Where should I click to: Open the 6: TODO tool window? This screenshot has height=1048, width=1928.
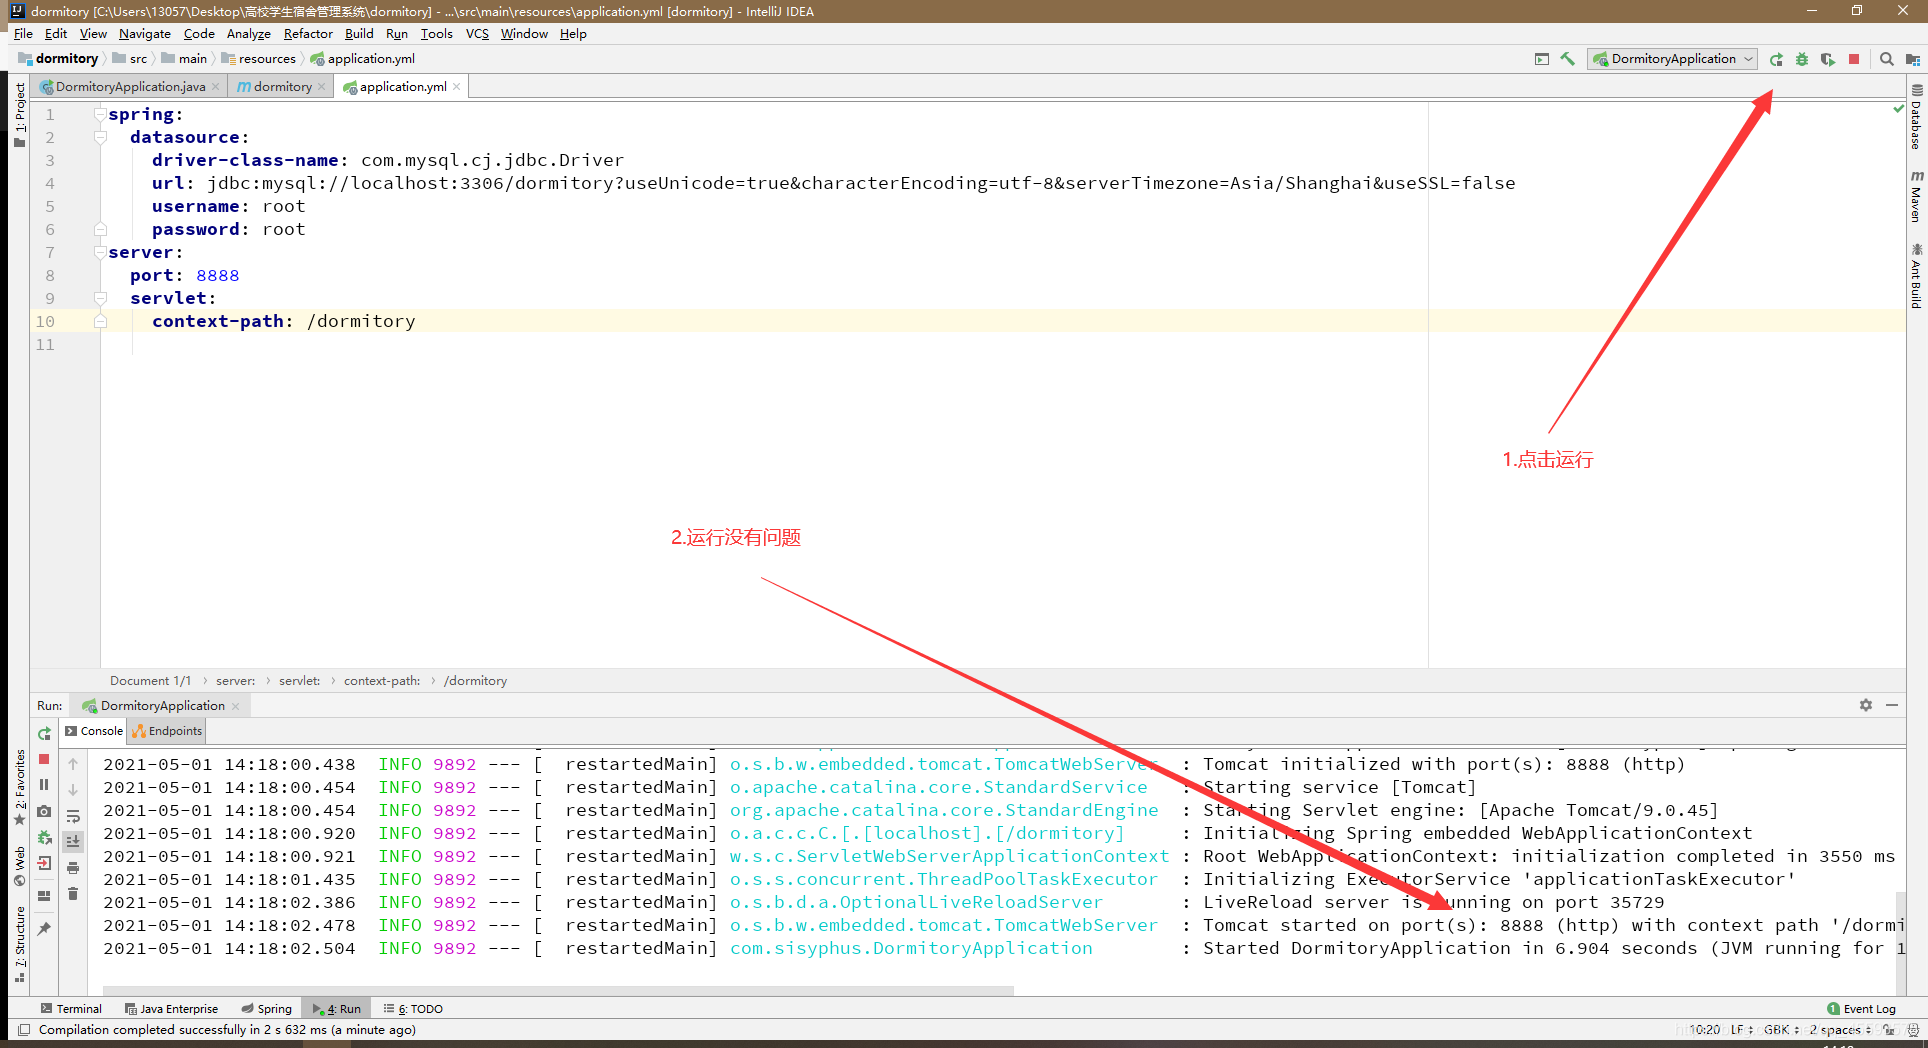(x=413, y=1009)
